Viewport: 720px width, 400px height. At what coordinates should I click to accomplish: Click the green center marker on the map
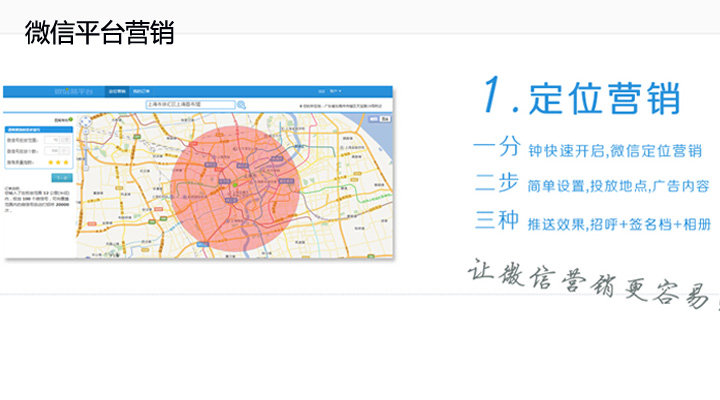(235, 185)
